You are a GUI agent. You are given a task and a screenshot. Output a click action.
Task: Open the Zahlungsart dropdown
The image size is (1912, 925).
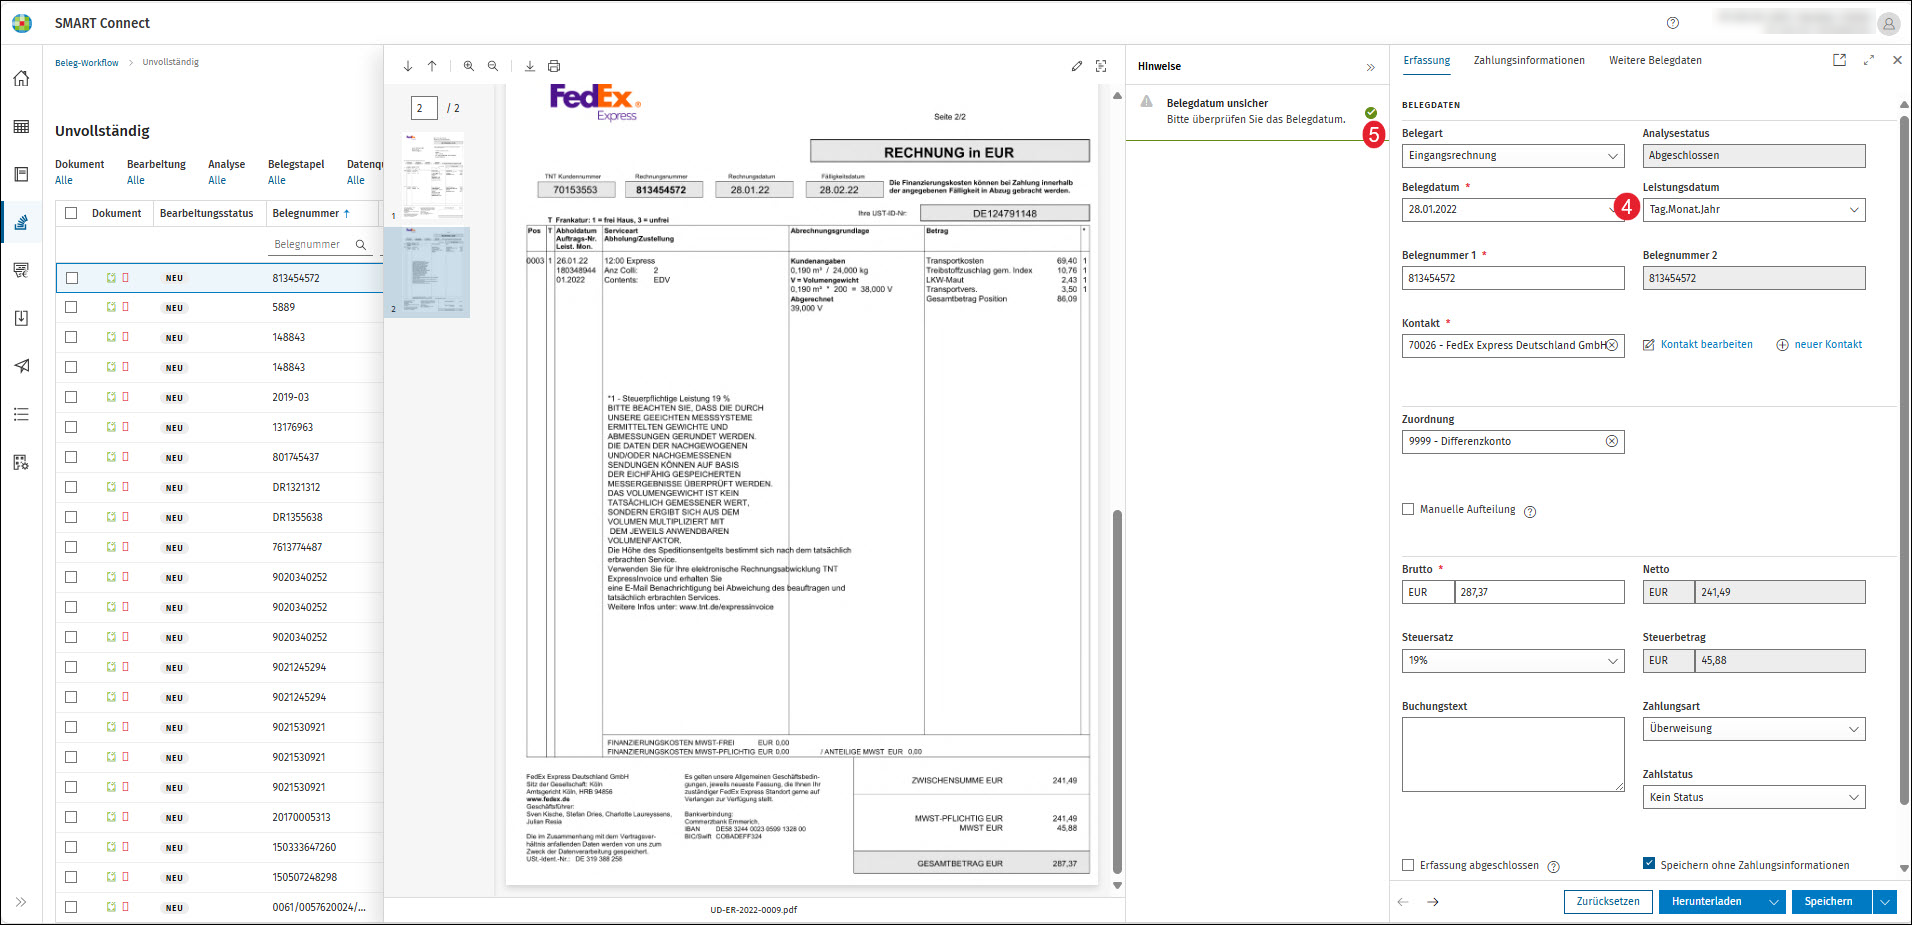[x=1754, y=729]
